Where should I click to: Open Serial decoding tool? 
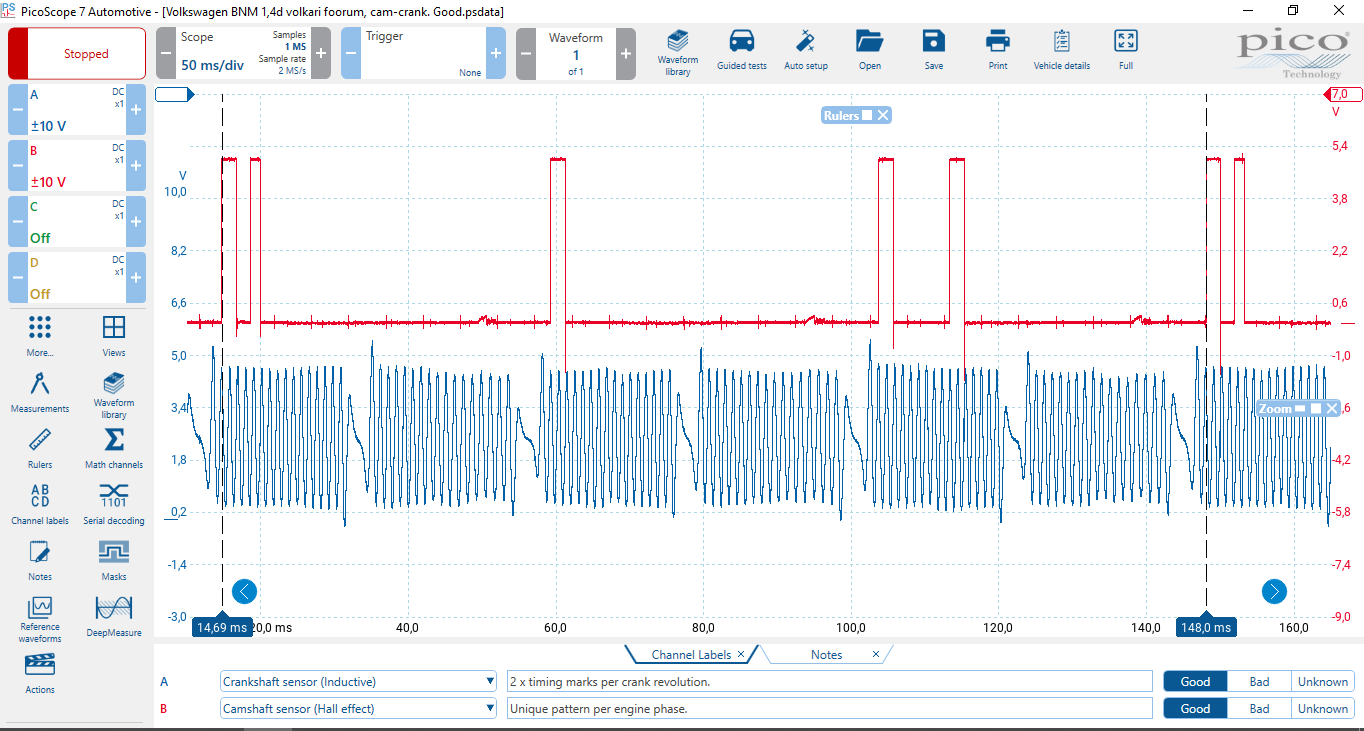tap(114, 504)
